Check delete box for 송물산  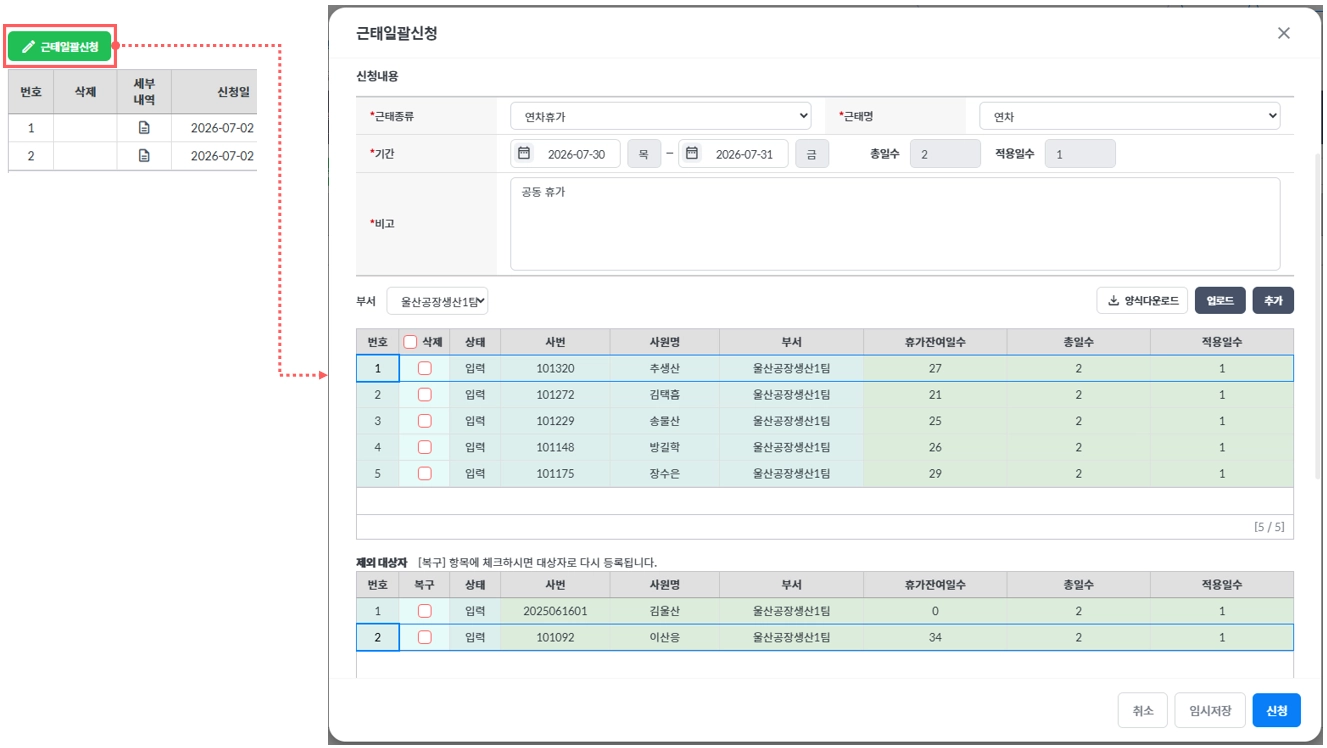pyautogui.click(x=425, y=421)
